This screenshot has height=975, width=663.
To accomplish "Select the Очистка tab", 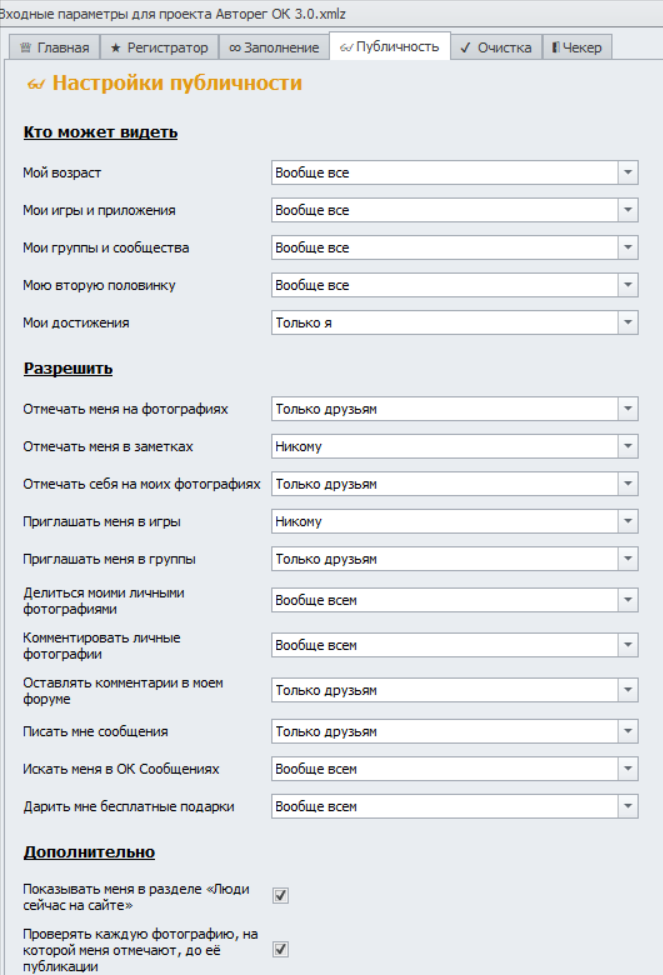I will tap(495, 47).
